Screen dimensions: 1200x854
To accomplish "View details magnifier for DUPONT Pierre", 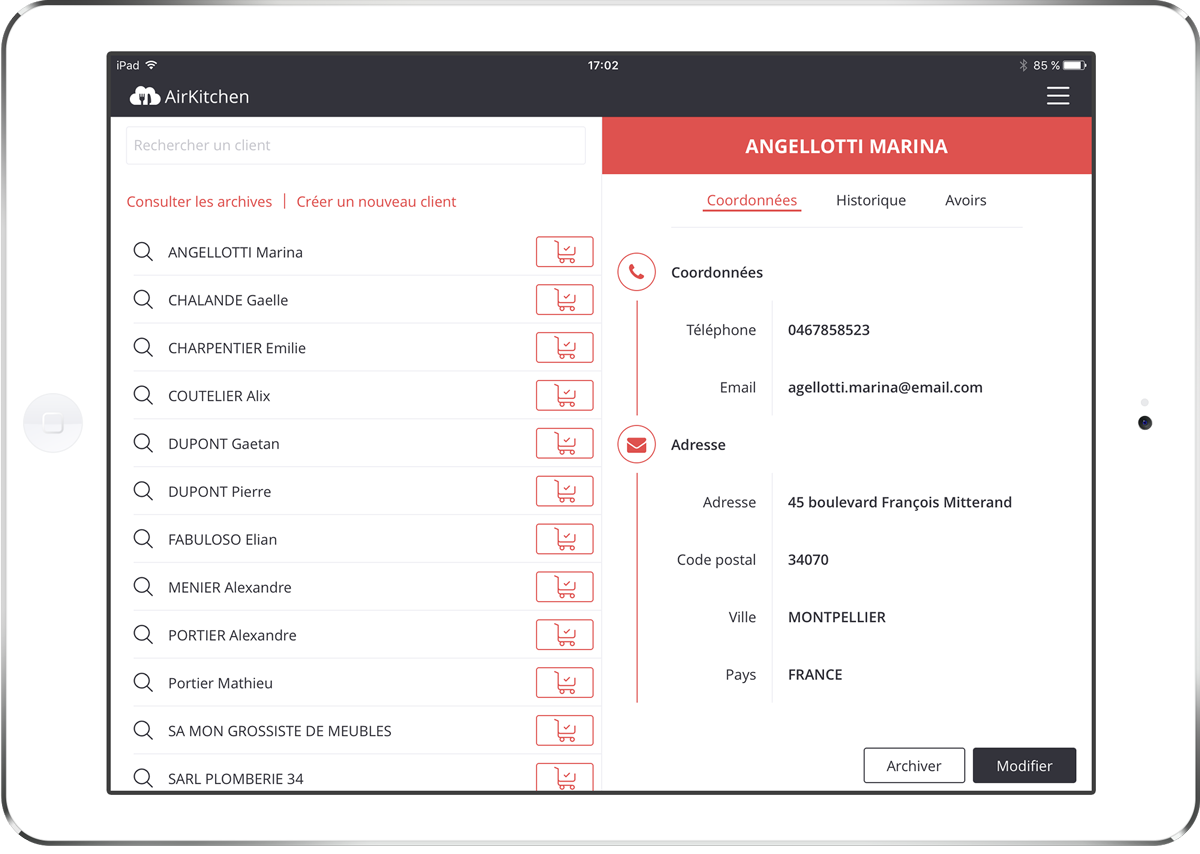I will tap(143, 491).
